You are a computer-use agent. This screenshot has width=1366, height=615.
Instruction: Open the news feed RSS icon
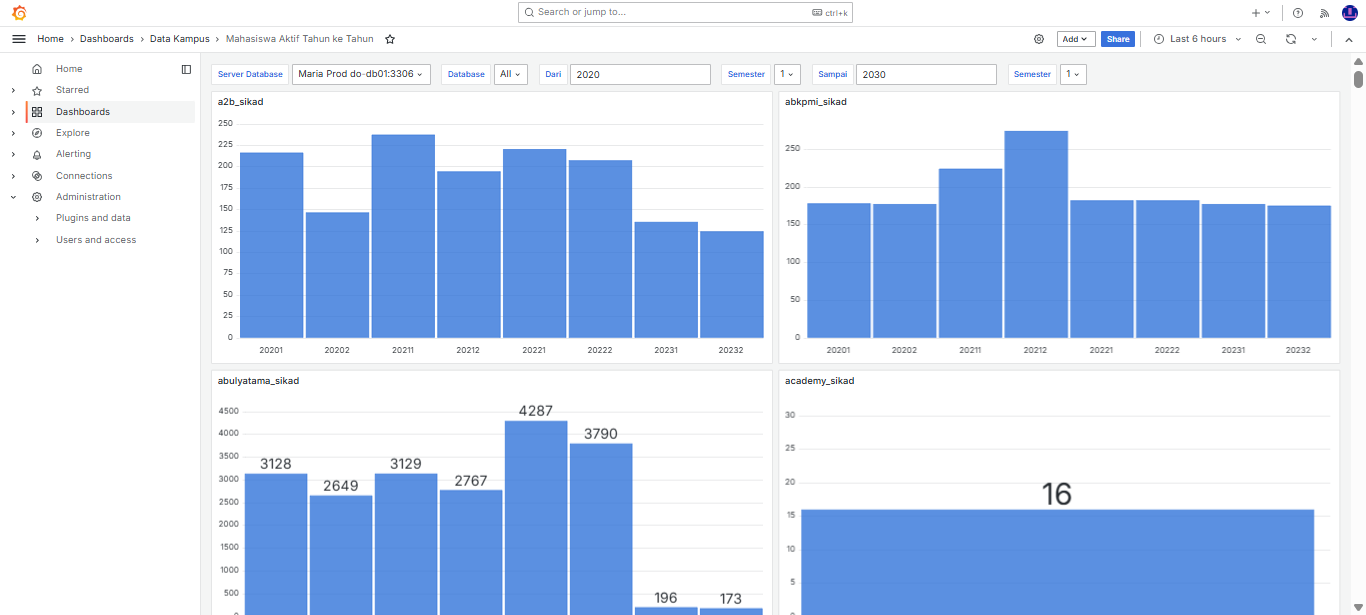(x=1325, y=13)
